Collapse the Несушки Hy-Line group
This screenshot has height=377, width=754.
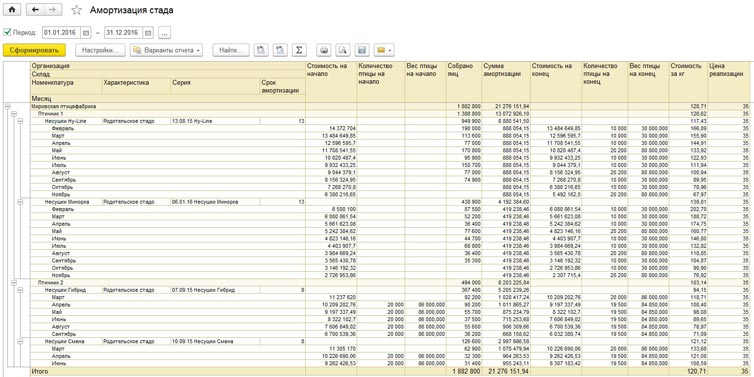coord(20,121)
